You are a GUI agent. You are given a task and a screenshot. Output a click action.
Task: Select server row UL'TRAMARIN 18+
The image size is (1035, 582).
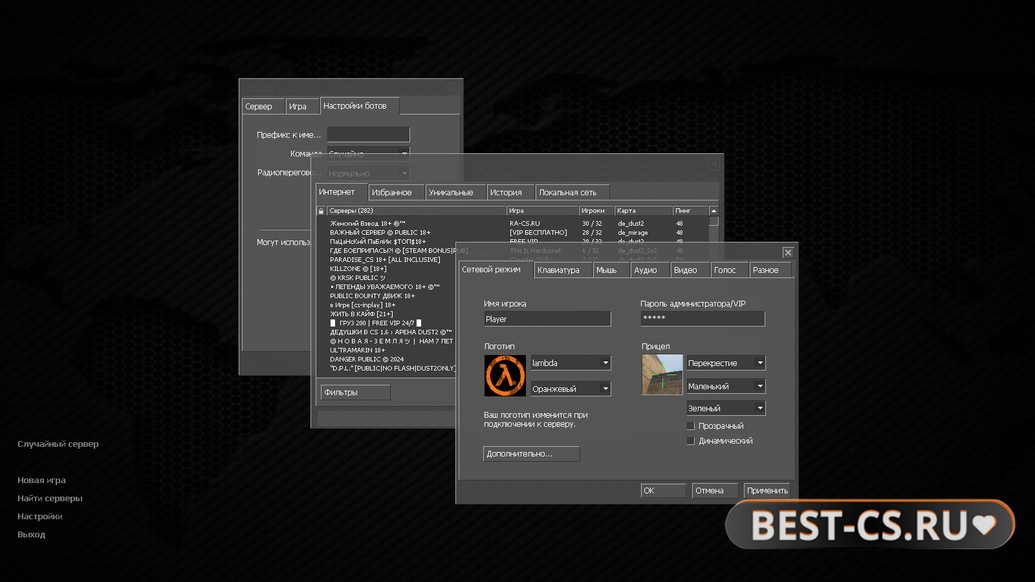point(386,350)
